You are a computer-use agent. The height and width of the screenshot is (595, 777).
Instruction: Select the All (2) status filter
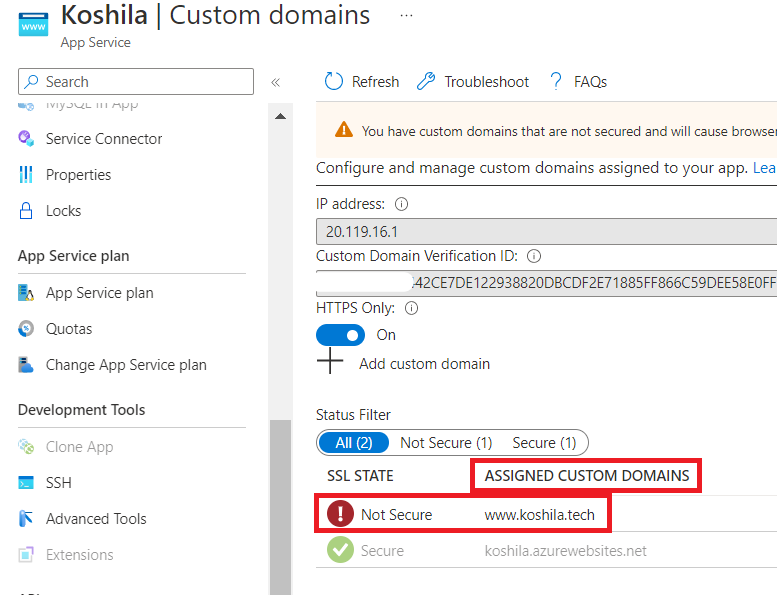pyautogui.click(x=354, y=442)
